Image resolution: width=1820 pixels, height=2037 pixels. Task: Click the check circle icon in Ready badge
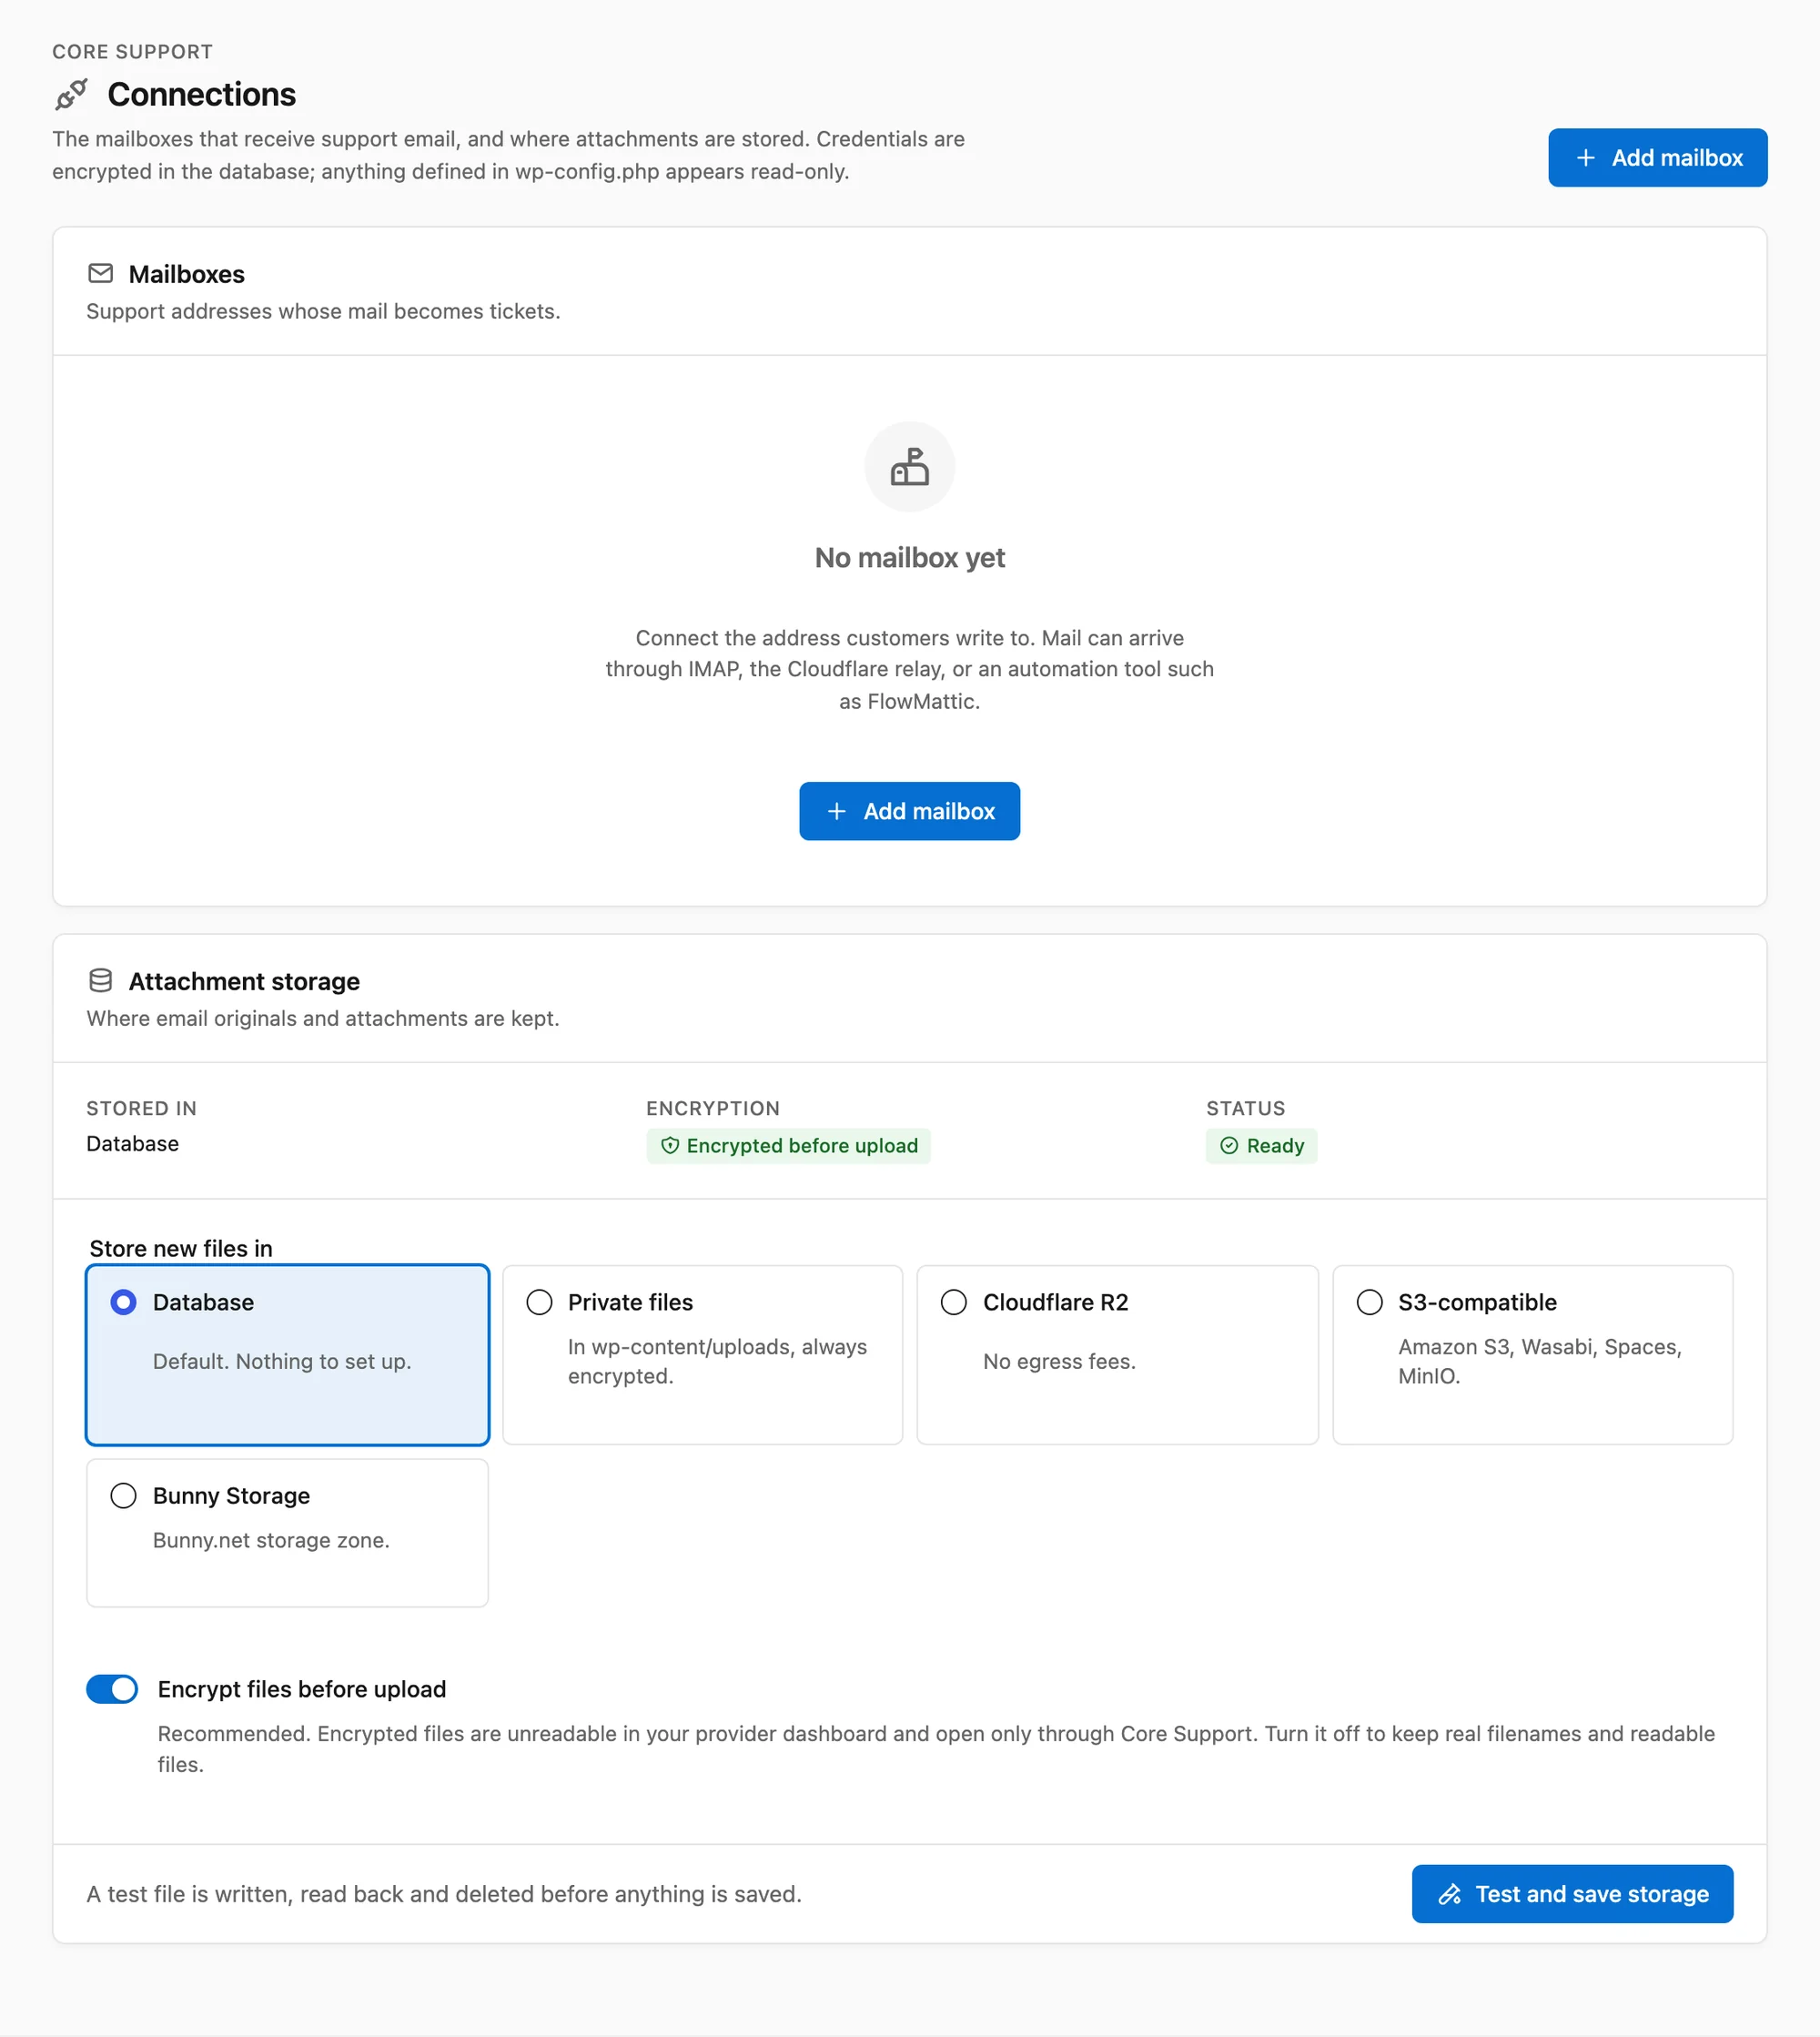(1229, 1145)
